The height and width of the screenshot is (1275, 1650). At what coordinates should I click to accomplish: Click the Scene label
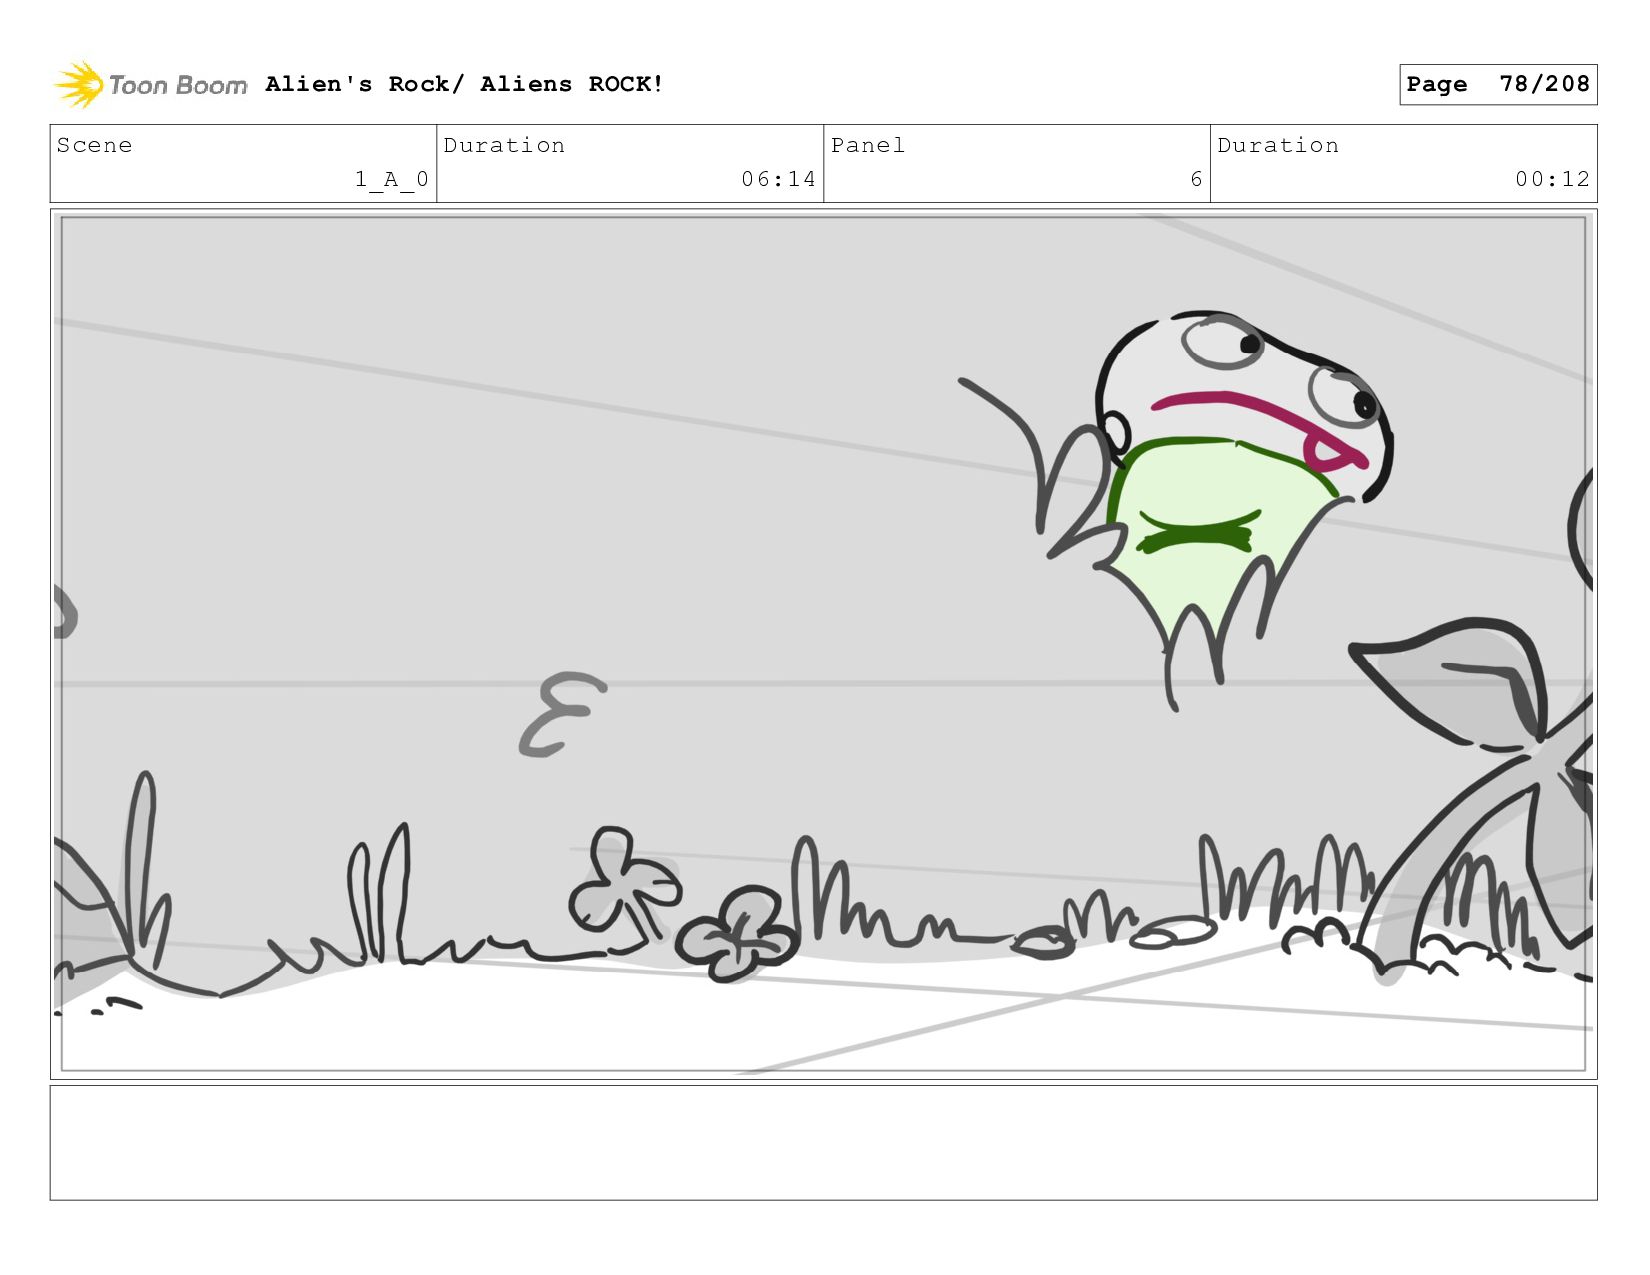click(94, 145)
